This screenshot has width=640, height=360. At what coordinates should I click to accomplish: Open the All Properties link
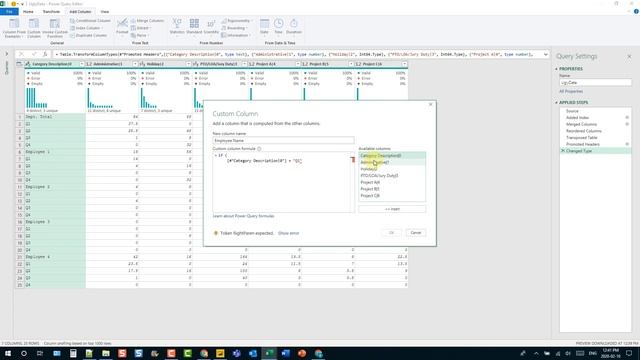coord(571,91)
